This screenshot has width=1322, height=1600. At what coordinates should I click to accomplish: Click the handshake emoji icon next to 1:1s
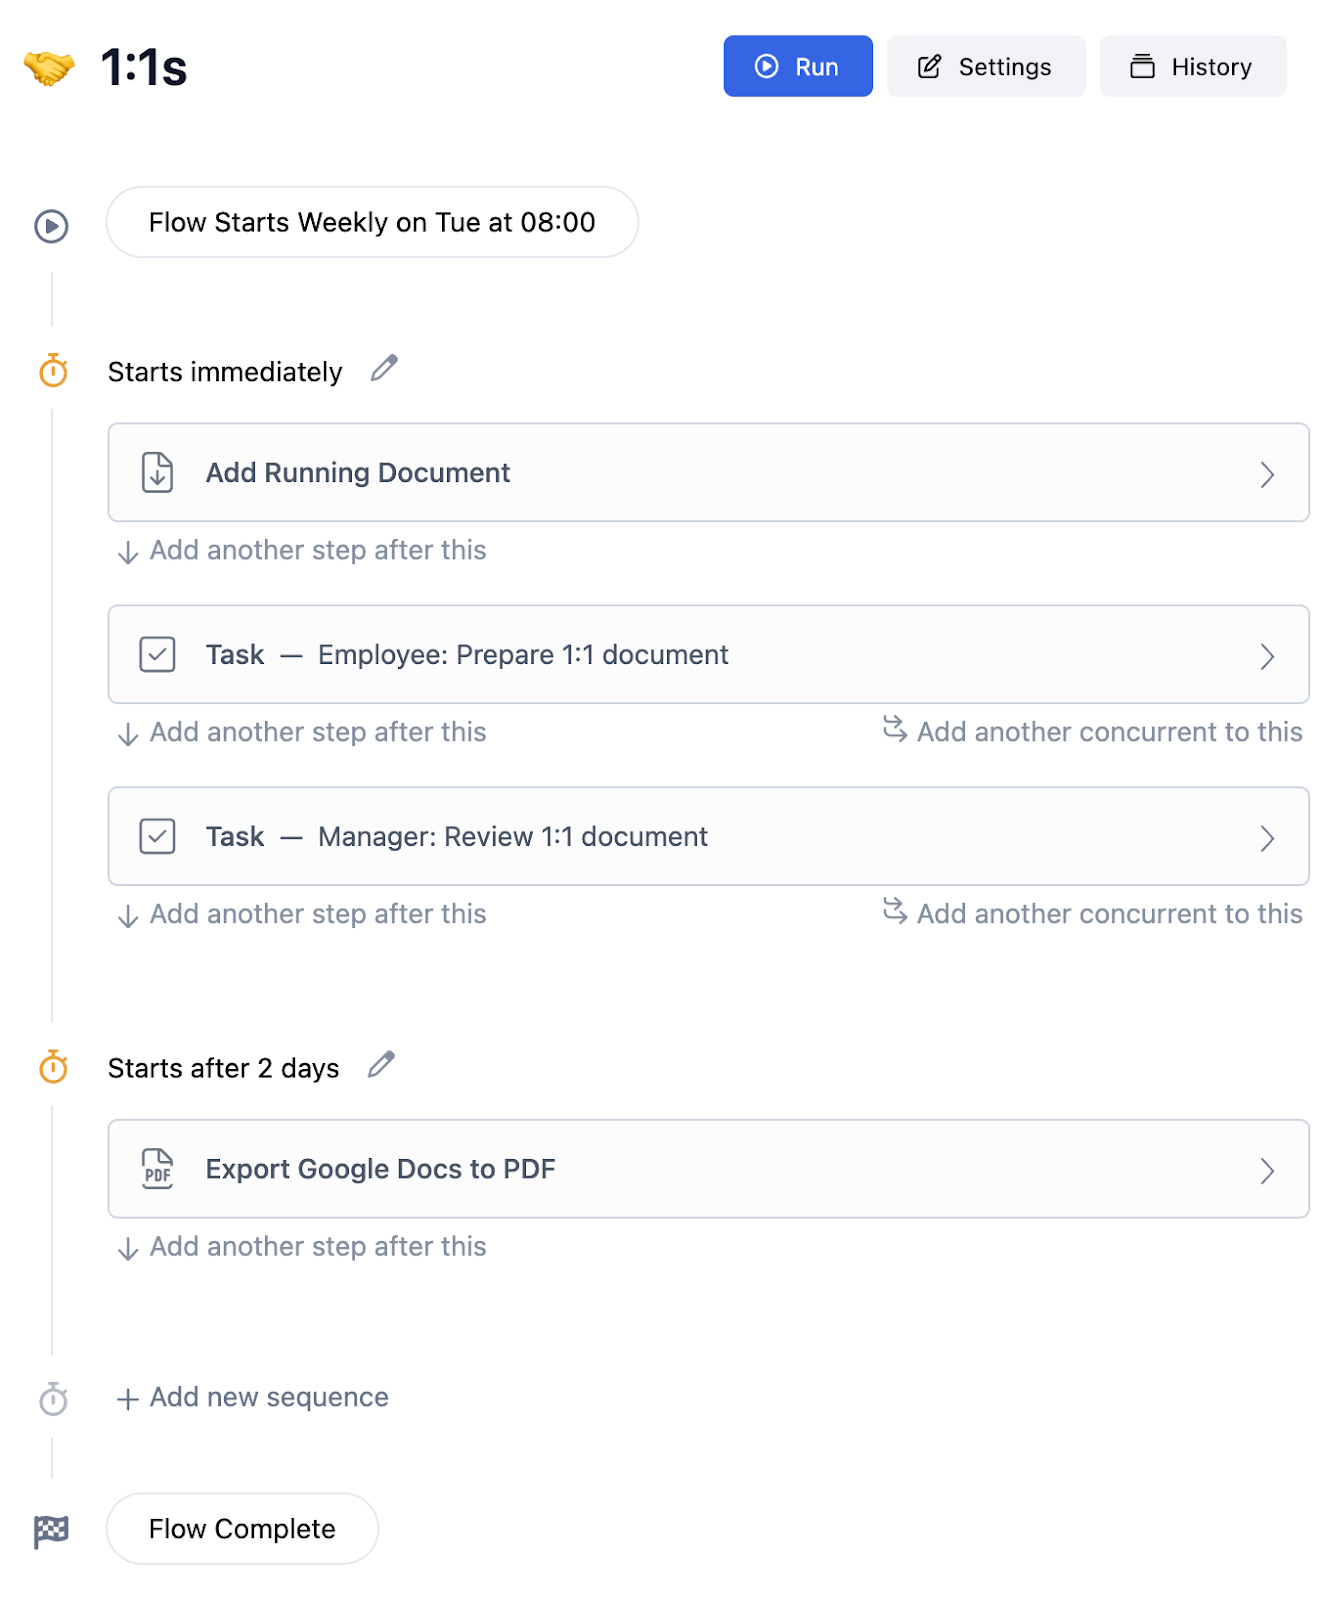point(49,68)
